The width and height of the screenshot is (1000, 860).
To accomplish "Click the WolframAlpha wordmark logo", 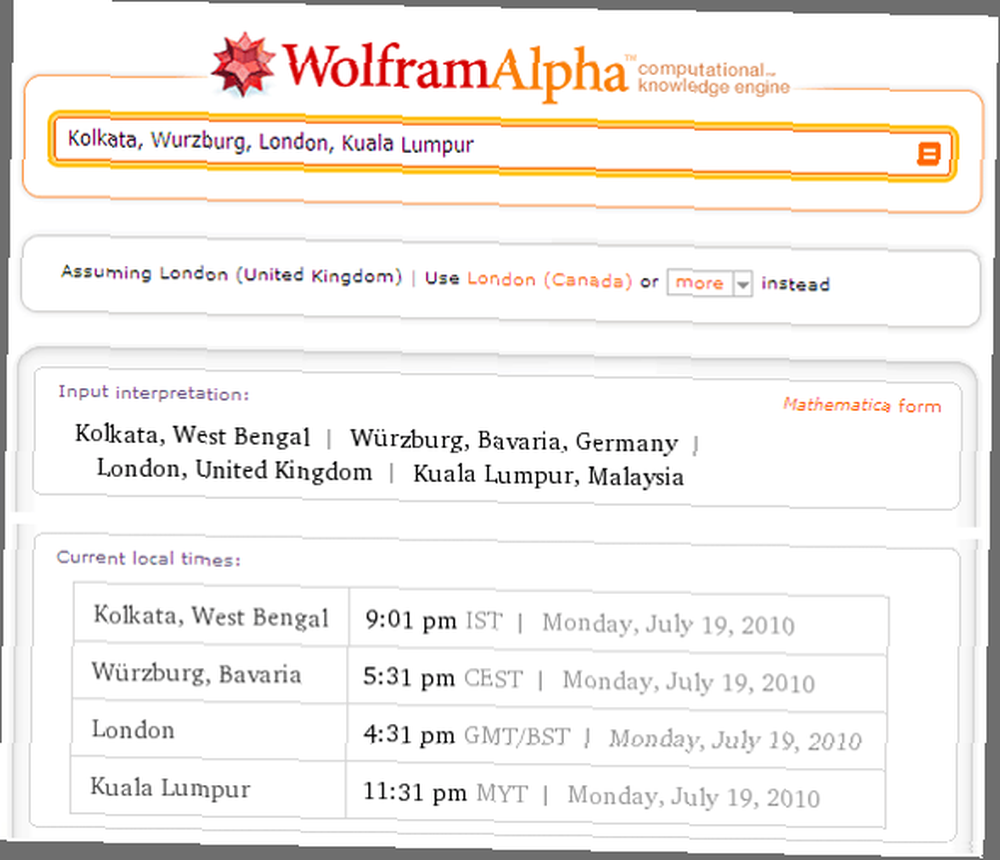I will point(455,71).
